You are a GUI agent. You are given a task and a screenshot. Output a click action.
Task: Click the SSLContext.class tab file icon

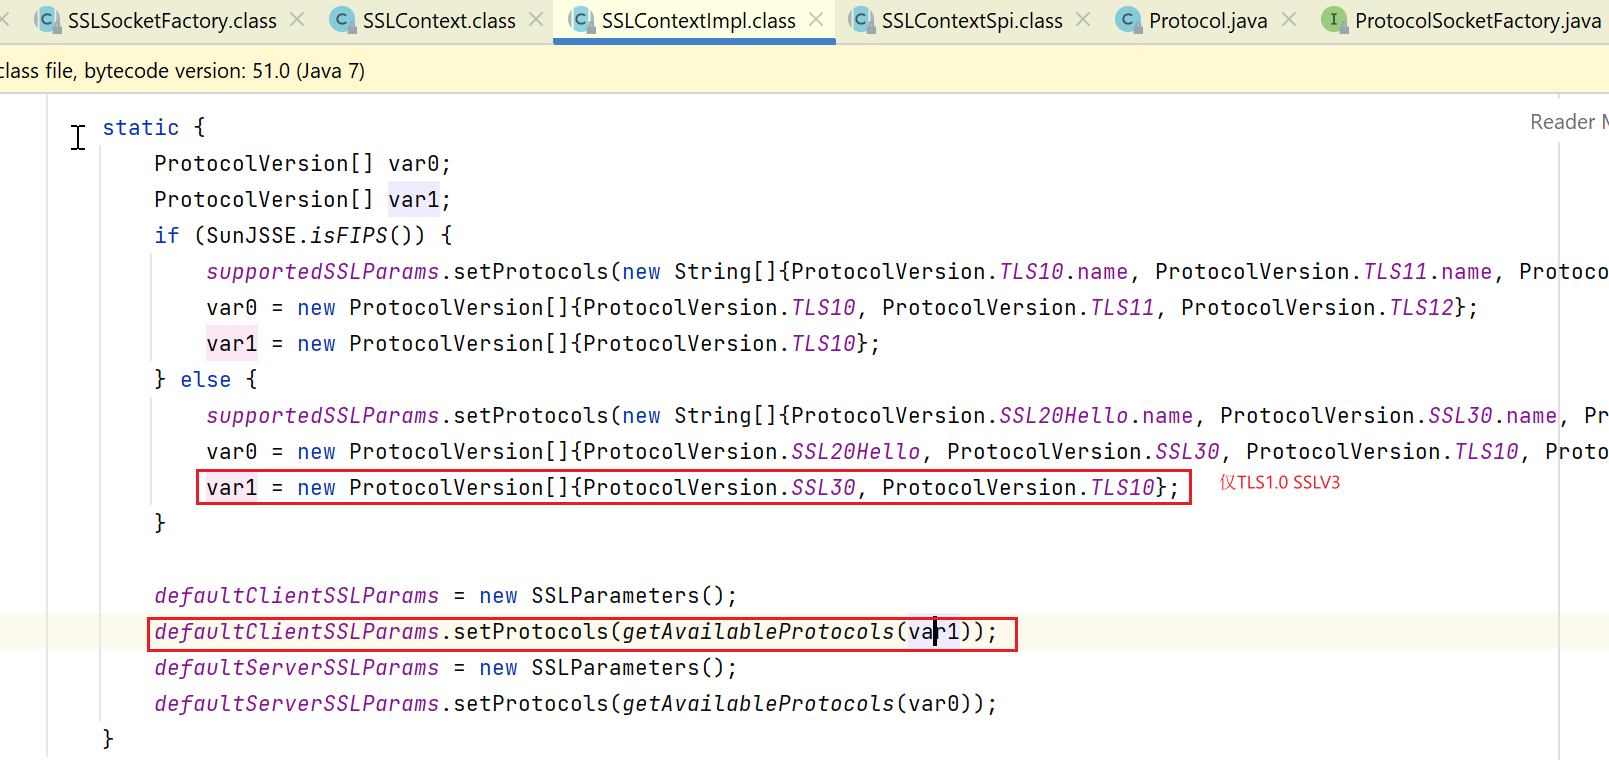click(342, 19)
